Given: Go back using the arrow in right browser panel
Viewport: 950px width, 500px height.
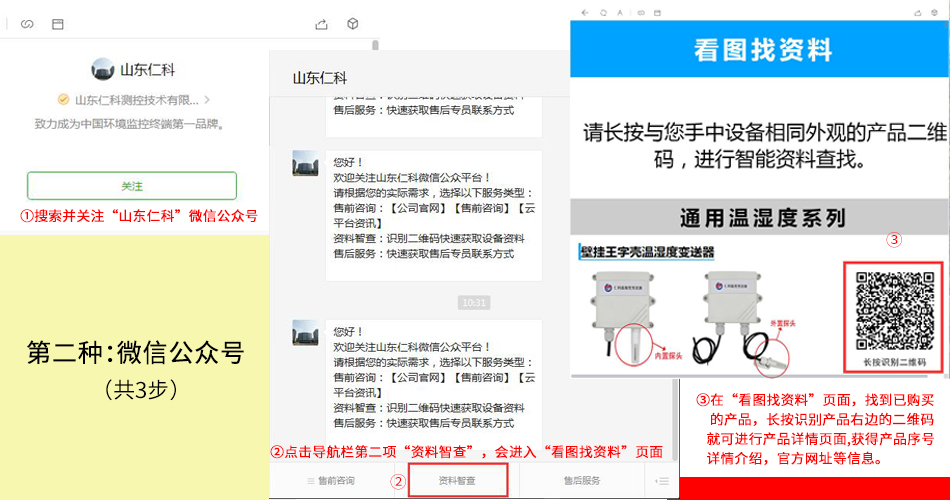Looking at the screenshot, I should (584, 12).
